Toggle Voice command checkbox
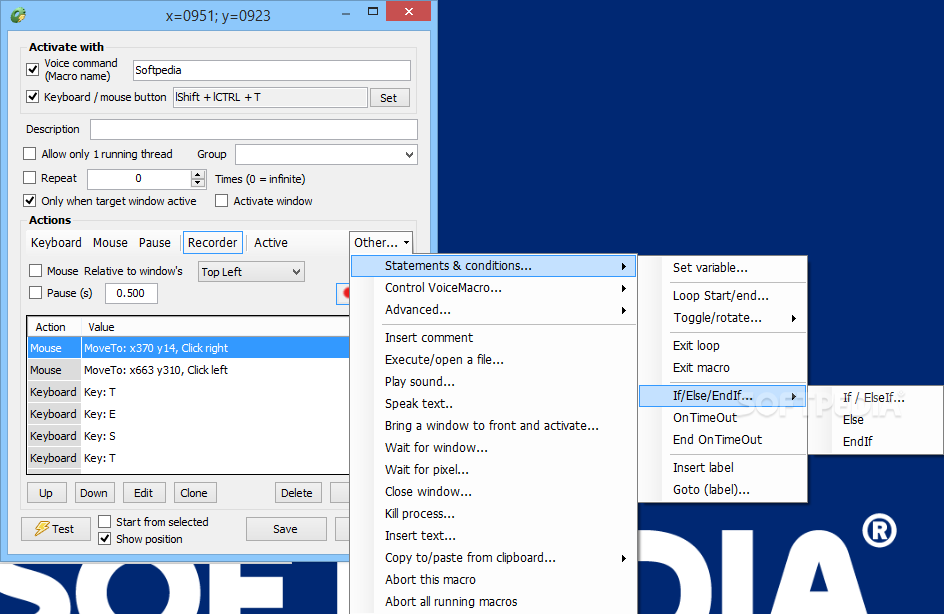Viewport: 944px width, 614px height. point(33,70)
